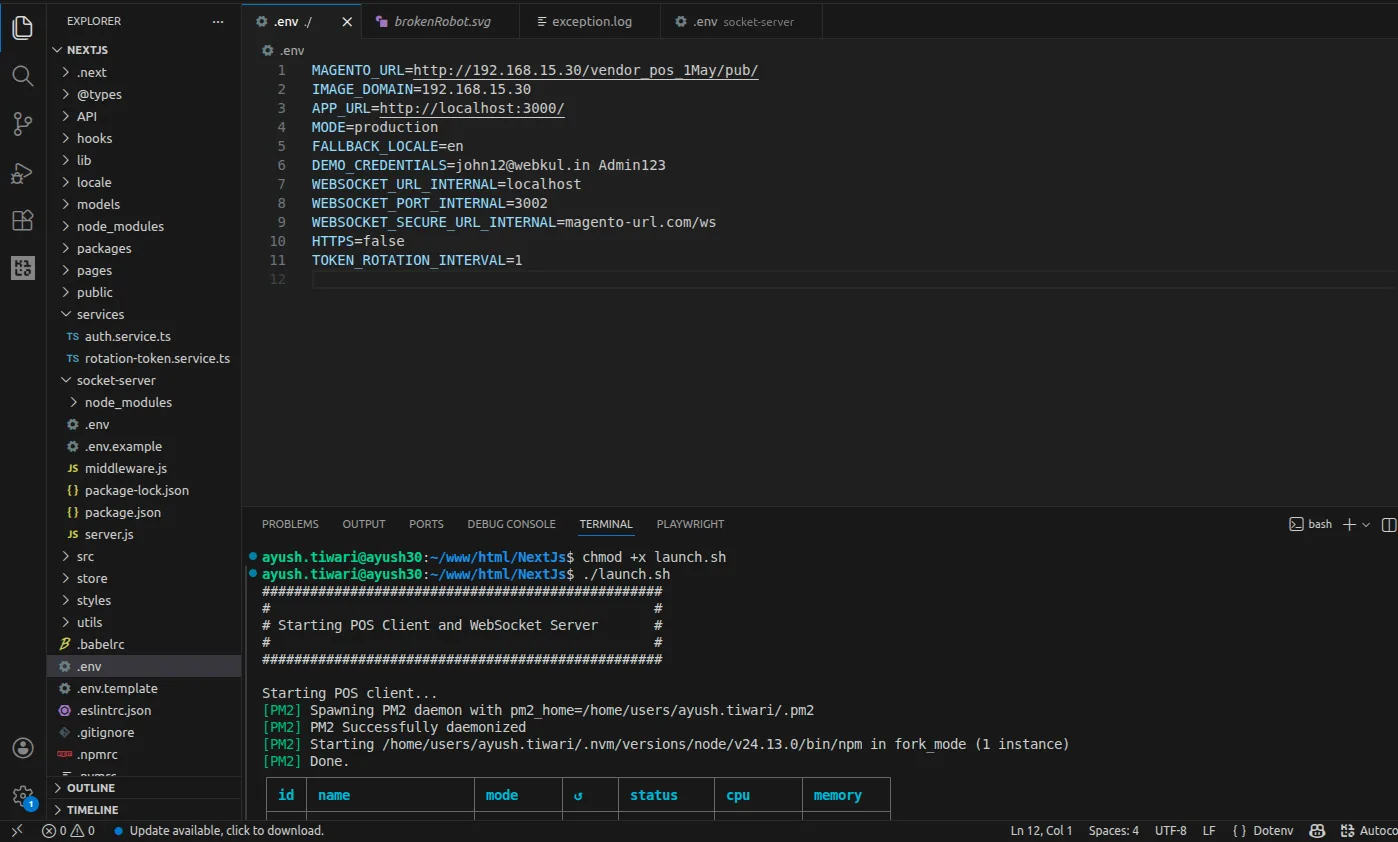Open server.js file
The height and width of the screenshot is (842, 1398).
[x=144, y=534]
